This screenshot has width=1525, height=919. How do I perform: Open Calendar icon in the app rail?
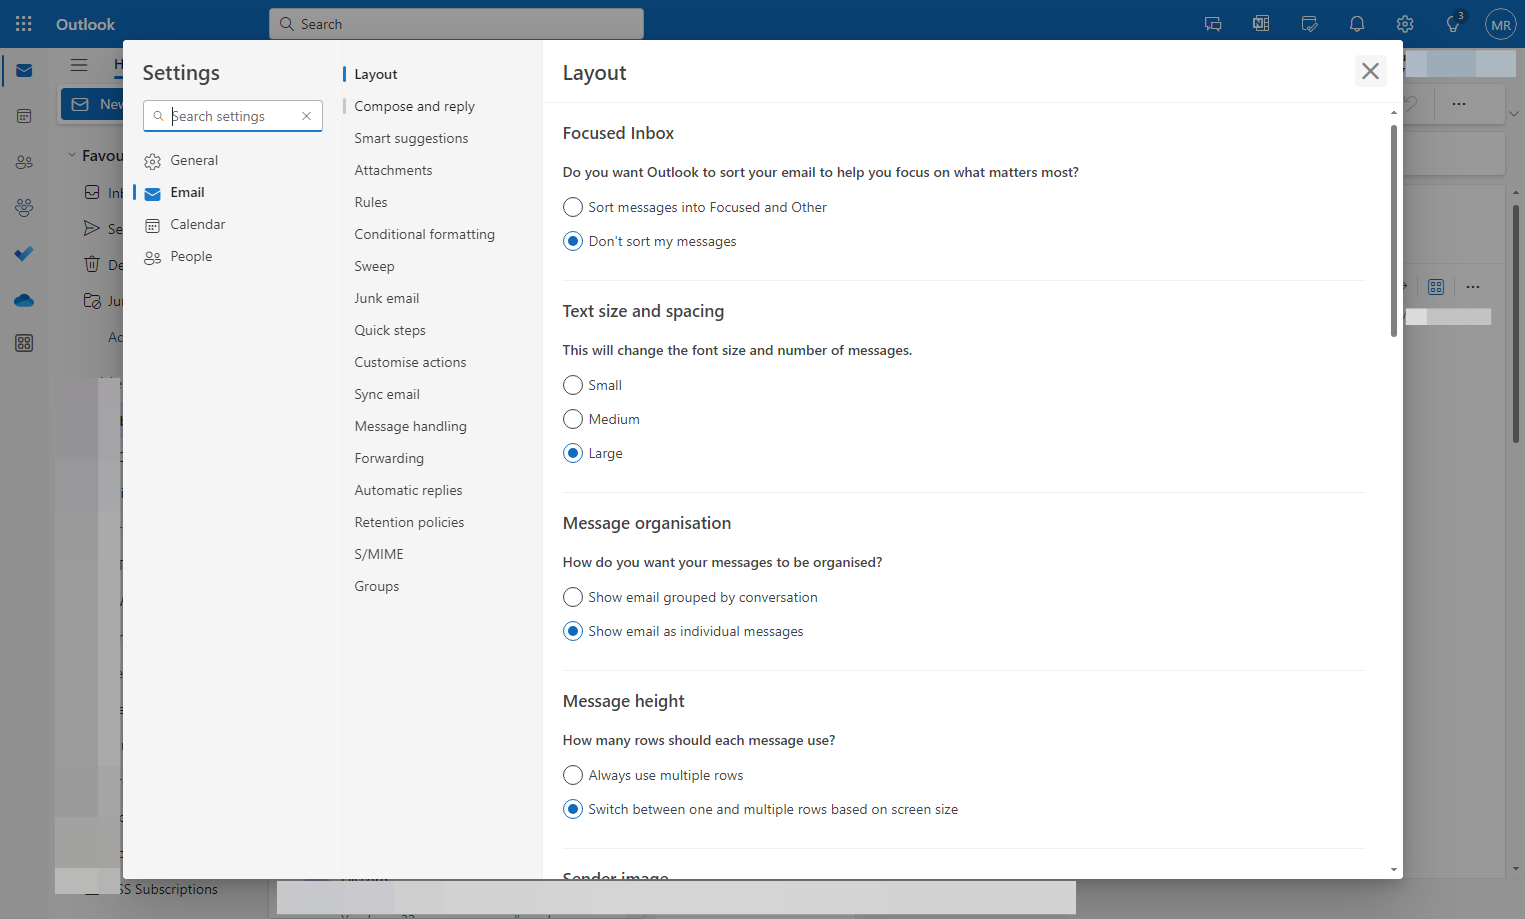click(24, 116)
